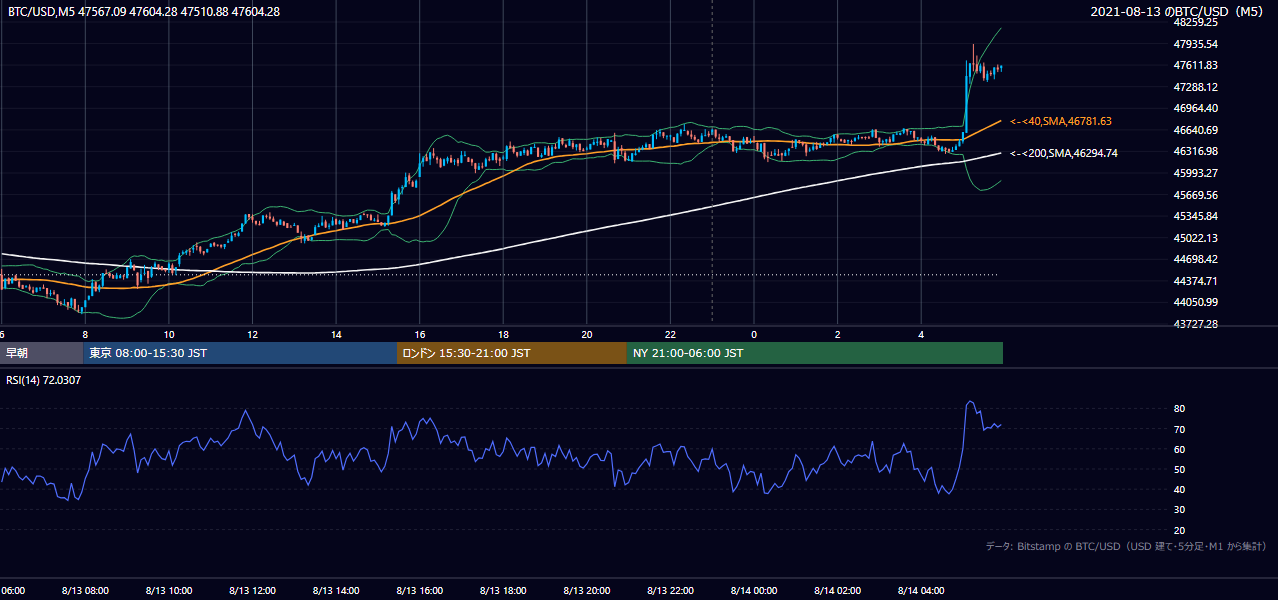Click RSI scale value 20
This screenshot has height=600, width=1278.
coord(1180,531)
